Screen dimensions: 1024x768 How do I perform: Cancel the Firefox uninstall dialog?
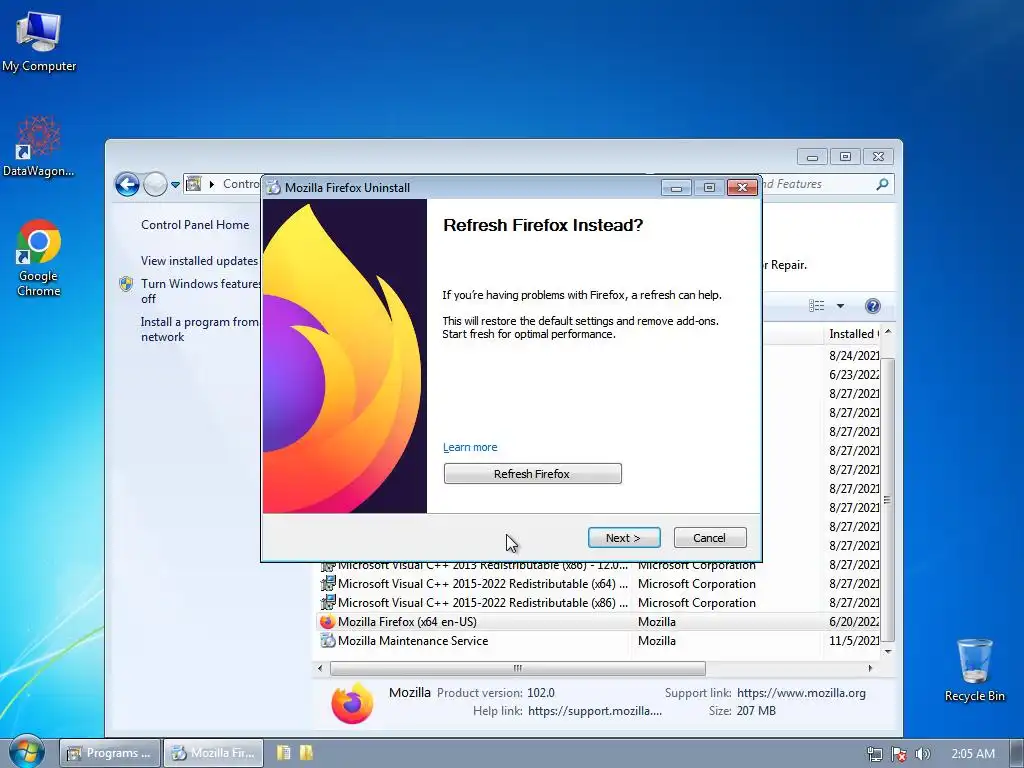(709, 537)
